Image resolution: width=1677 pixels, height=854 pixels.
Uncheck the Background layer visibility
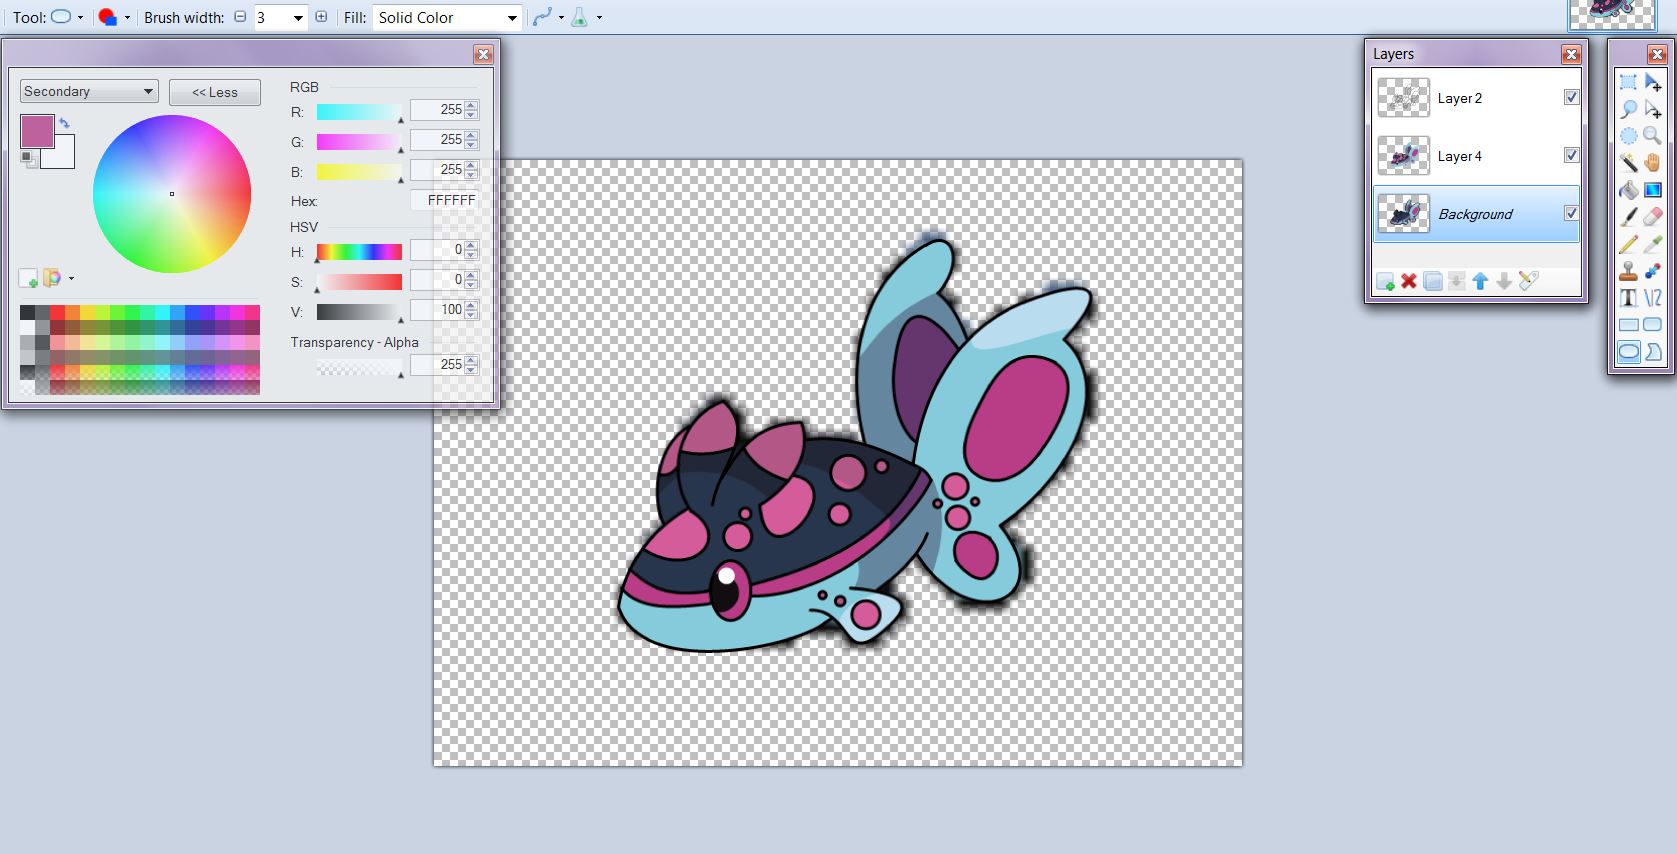(x=1571, y=213)
